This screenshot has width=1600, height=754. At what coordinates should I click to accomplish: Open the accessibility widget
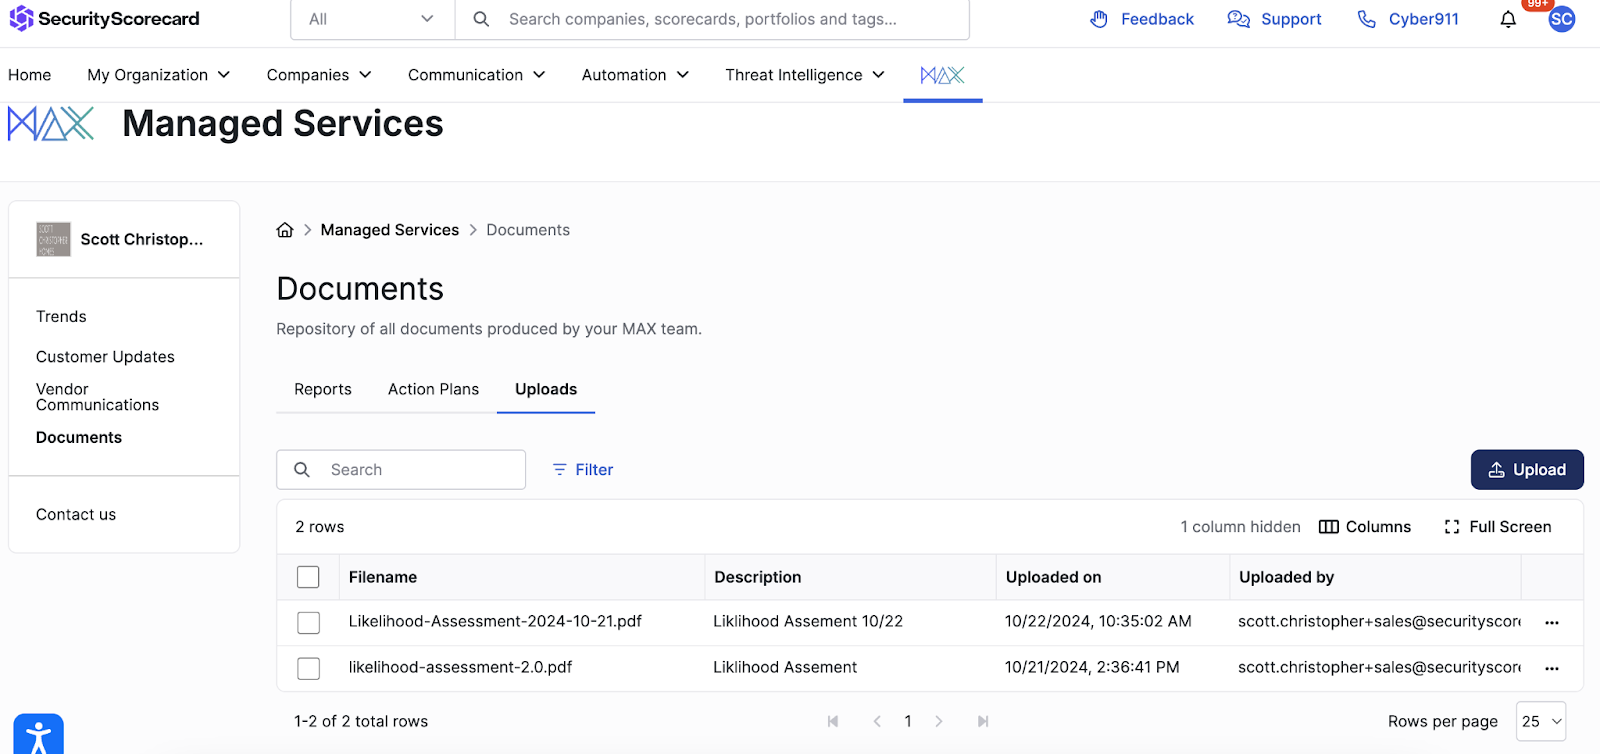pyautogui.click(x=38, y=735)
